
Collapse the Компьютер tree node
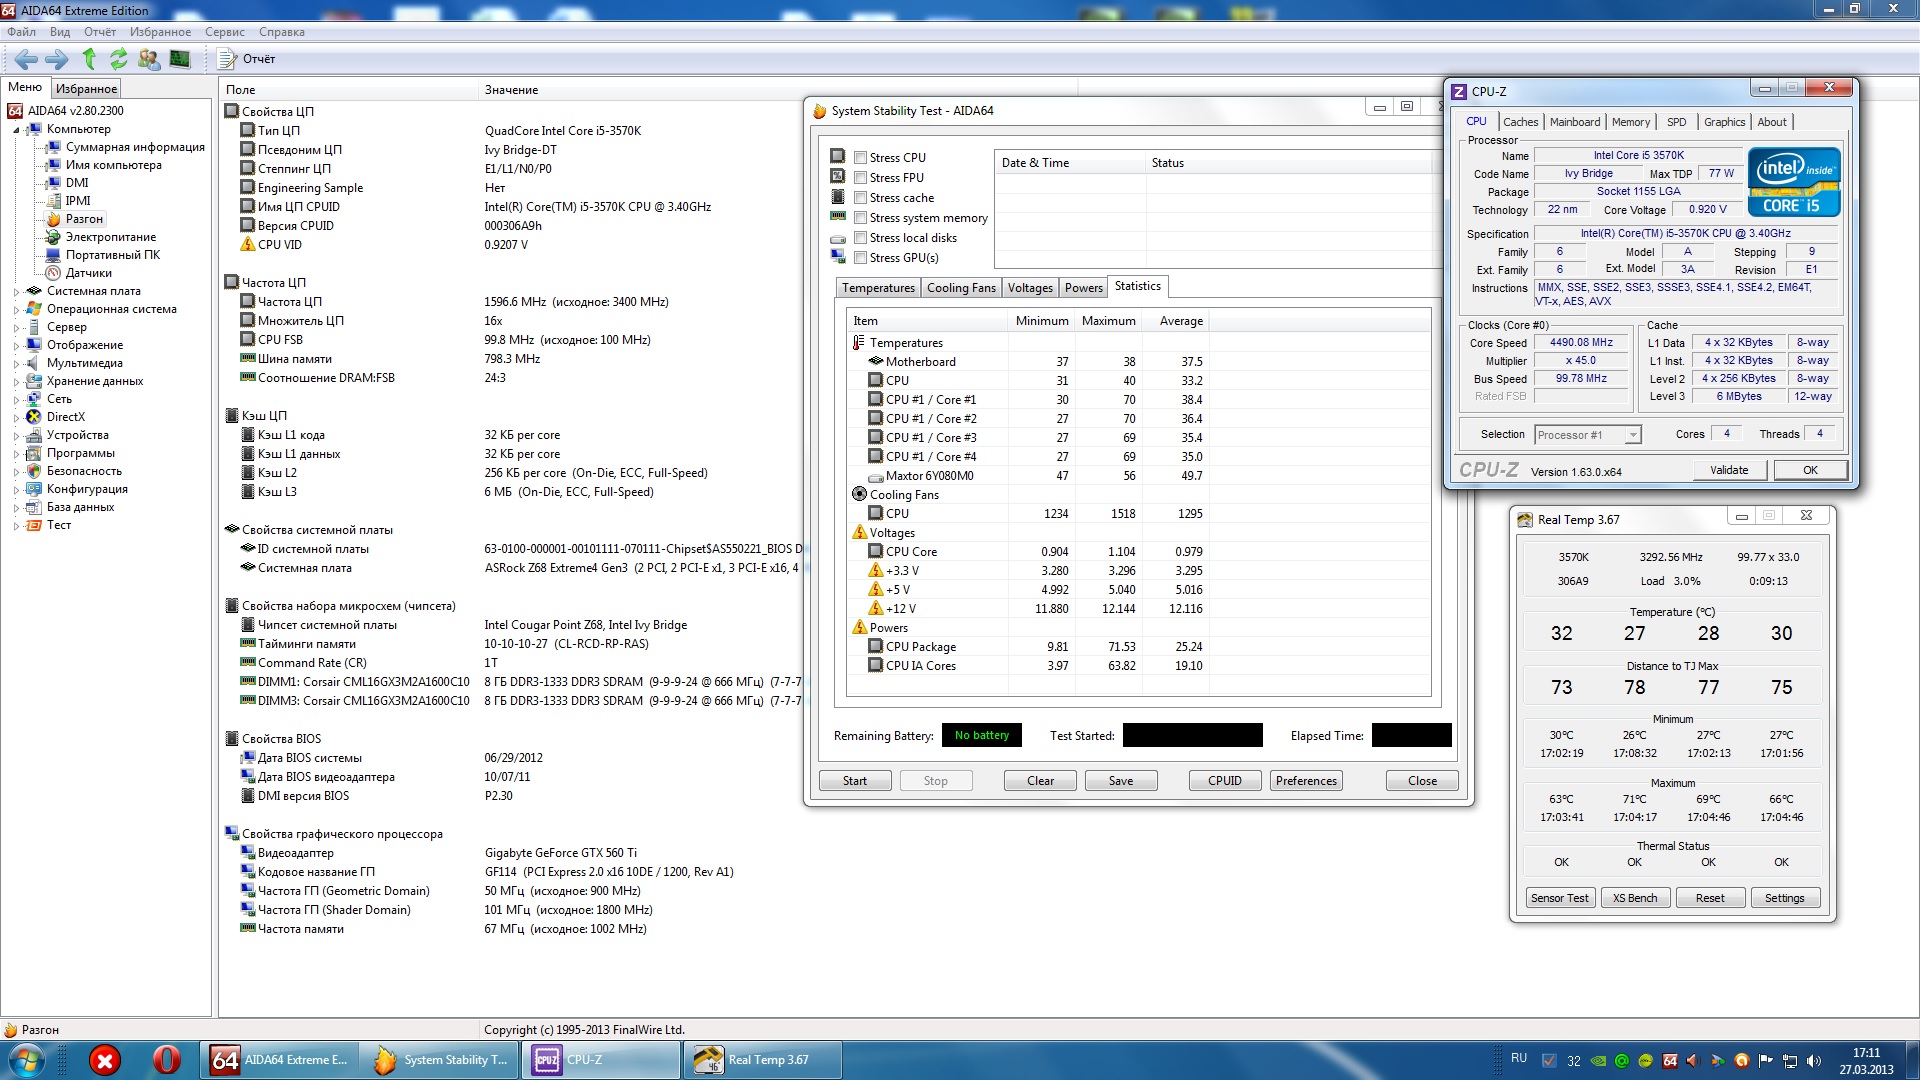tap(16, 129)
